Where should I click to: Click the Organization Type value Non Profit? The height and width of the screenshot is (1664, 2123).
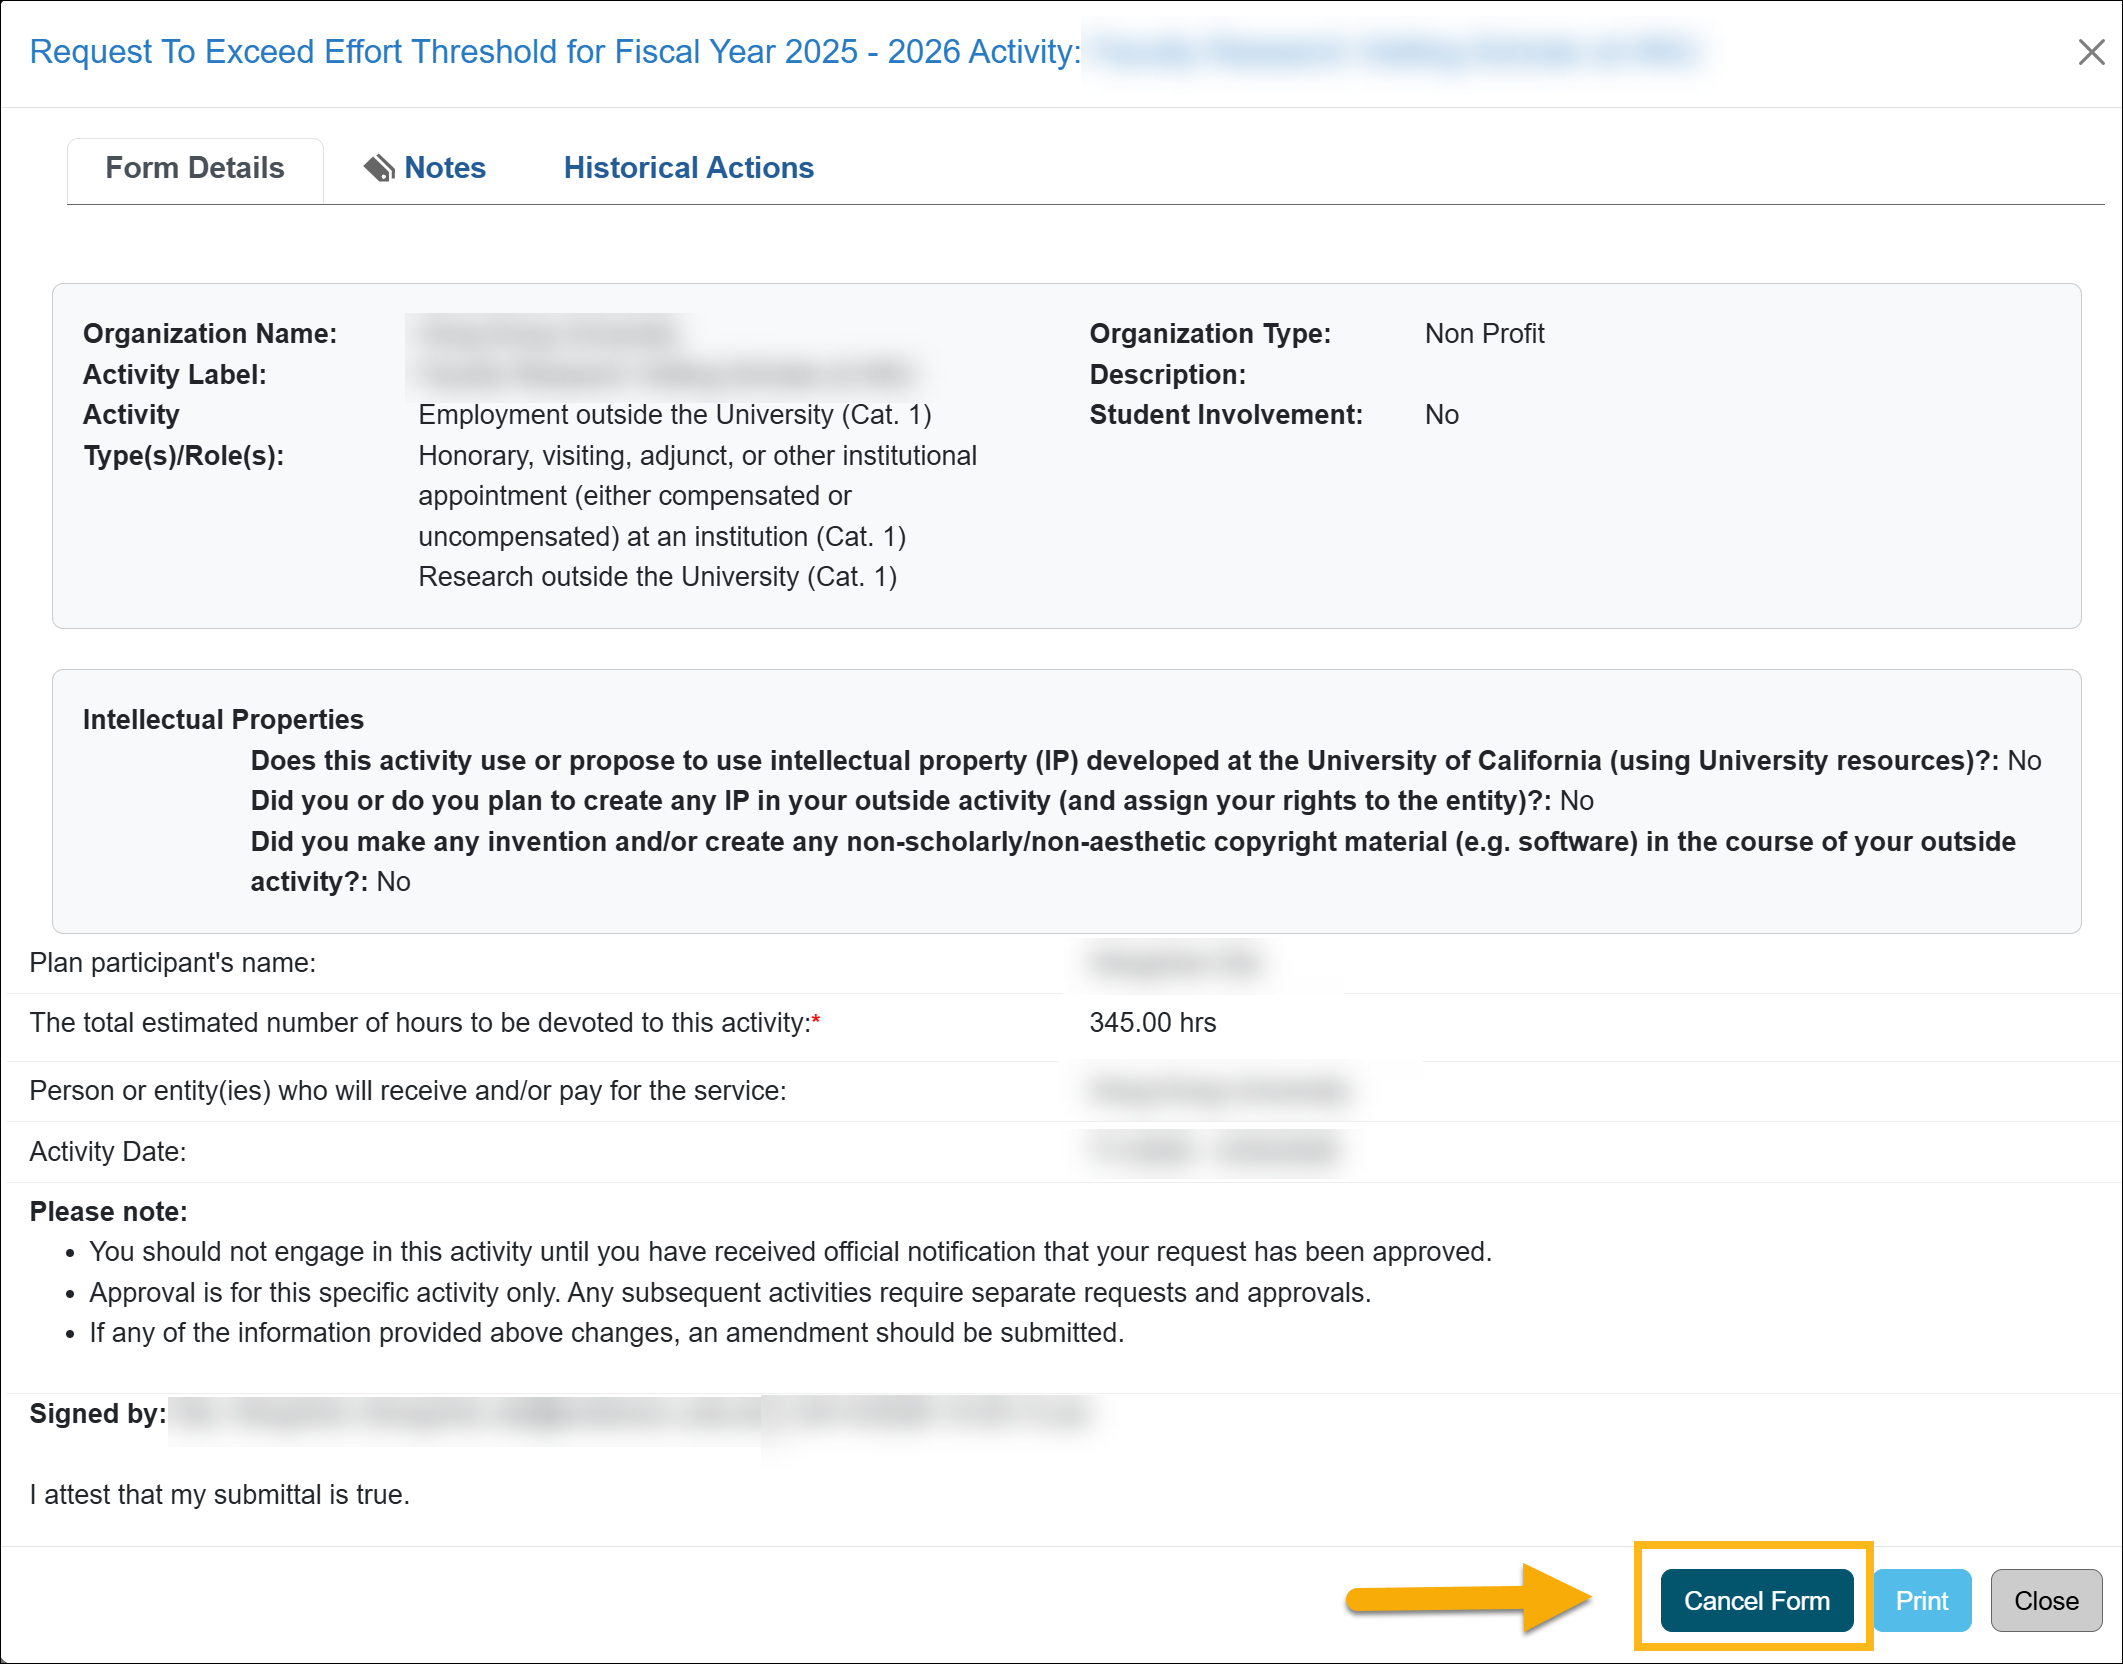click(1483, 333)
